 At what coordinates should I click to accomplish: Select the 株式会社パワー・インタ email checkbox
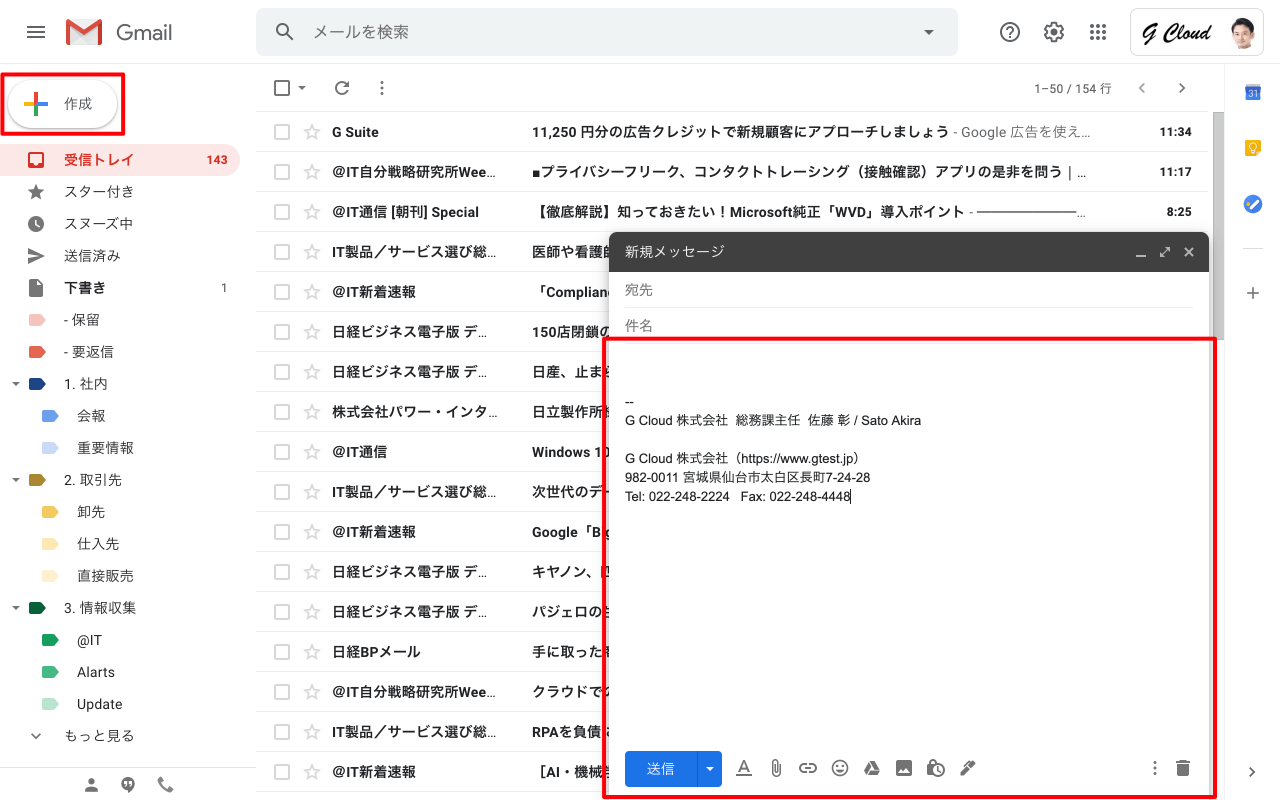coord(282,412)
